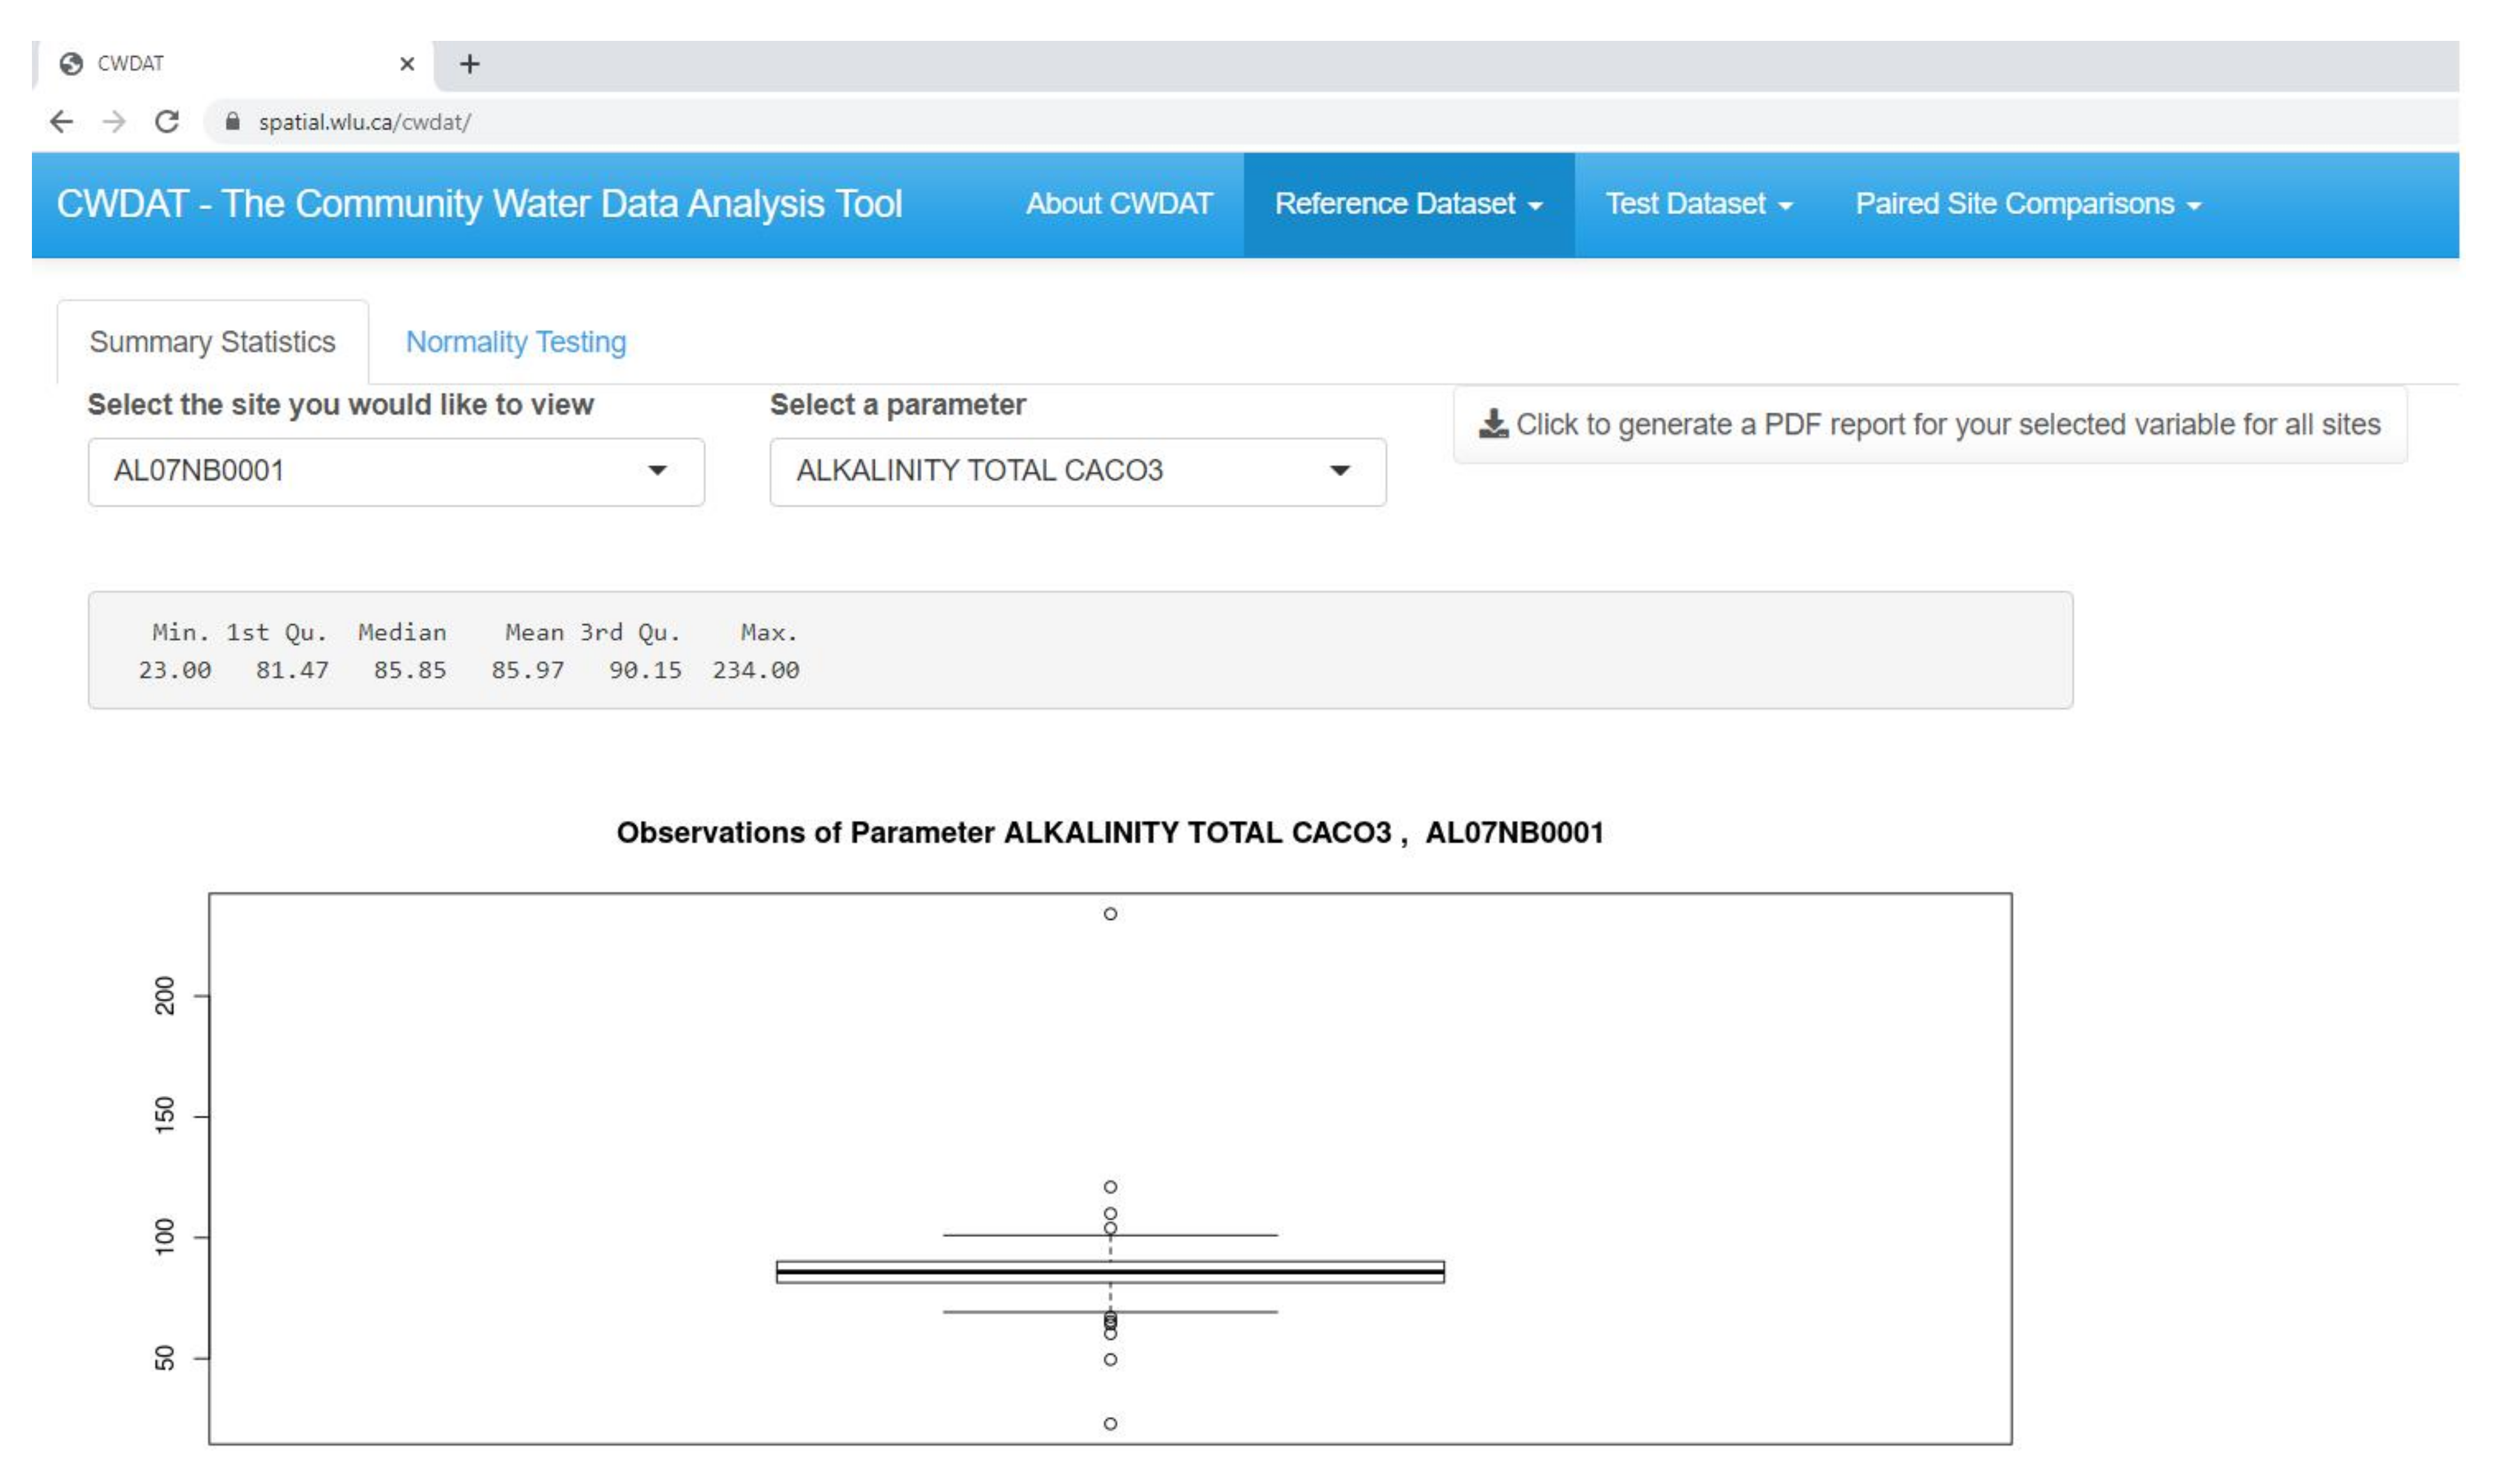The image size is (2496, 1484).
Task: Click the download icon on PDF button
Action: (1493, 424)
